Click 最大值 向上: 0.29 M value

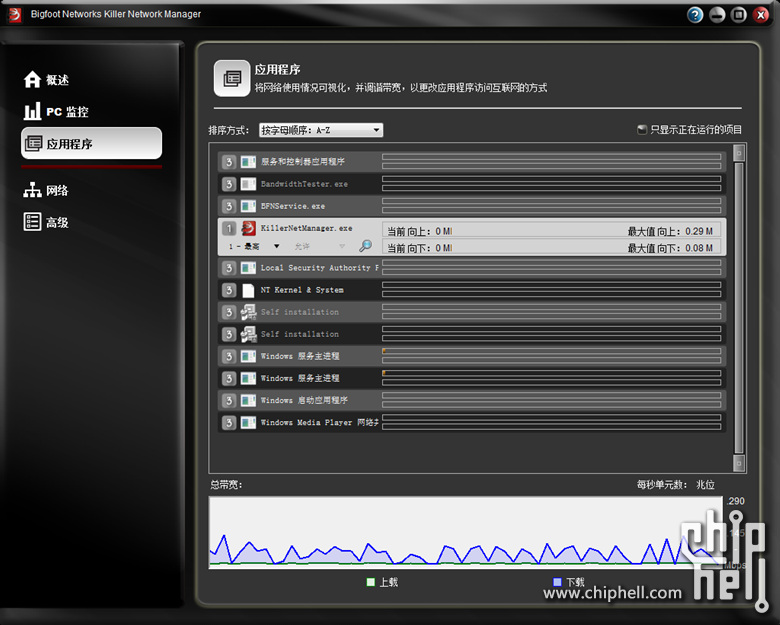tap(670, 231)
